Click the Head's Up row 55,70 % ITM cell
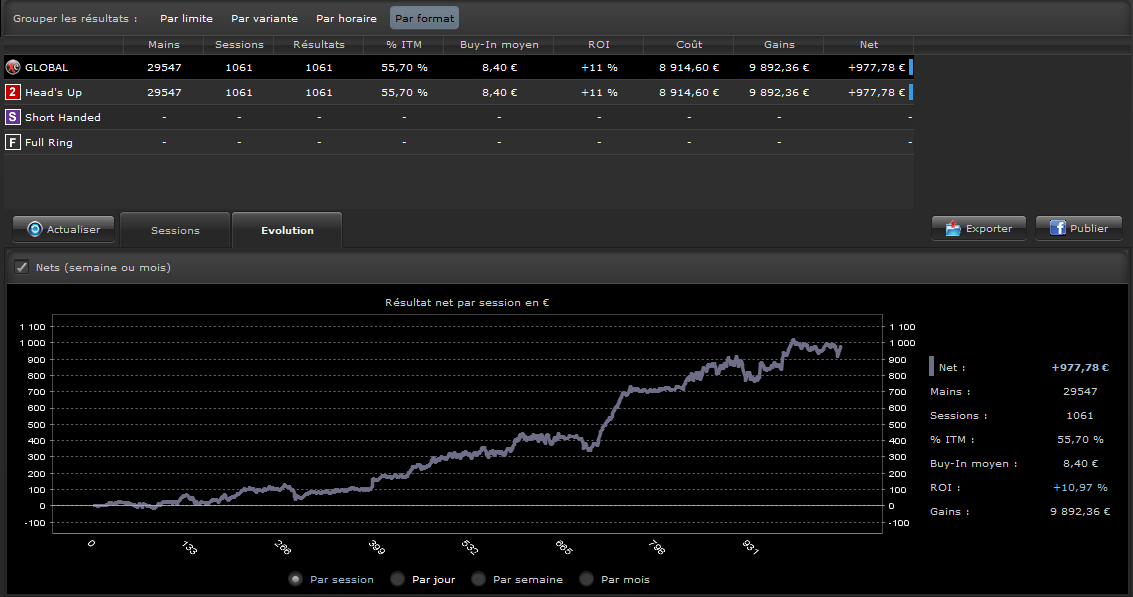This screenshot has height=597, width=1133. (404, 92)
